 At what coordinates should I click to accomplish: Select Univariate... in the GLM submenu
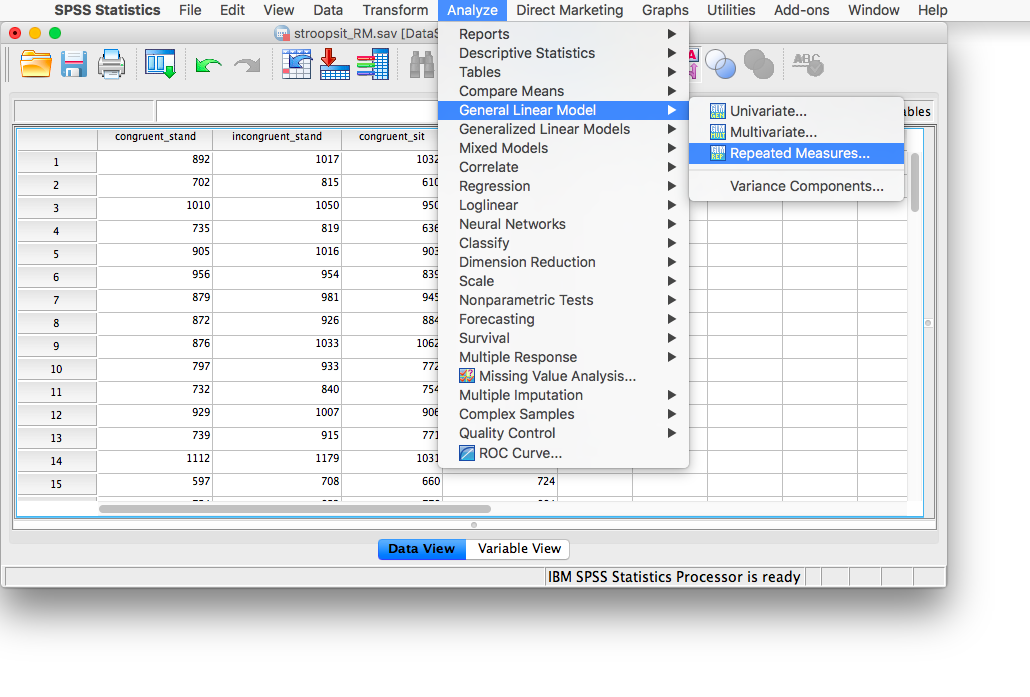click(x=796, y=111)
